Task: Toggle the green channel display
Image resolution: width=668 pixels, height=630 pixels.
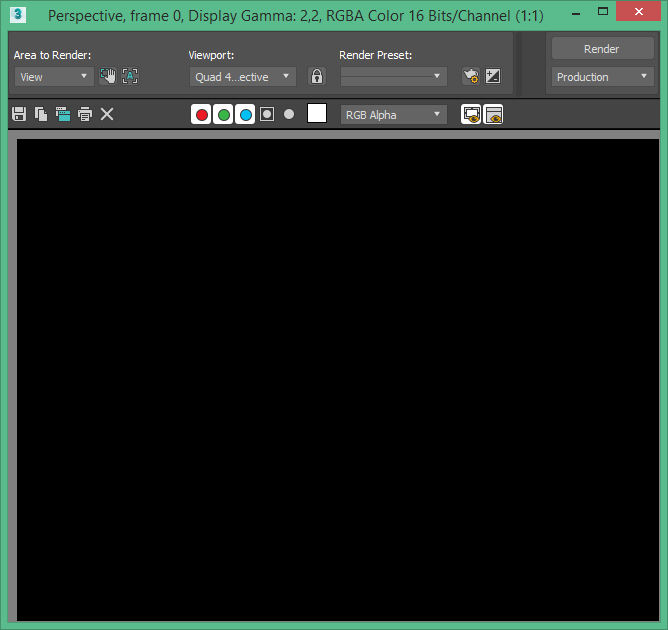Action: [x=223, y=114]
